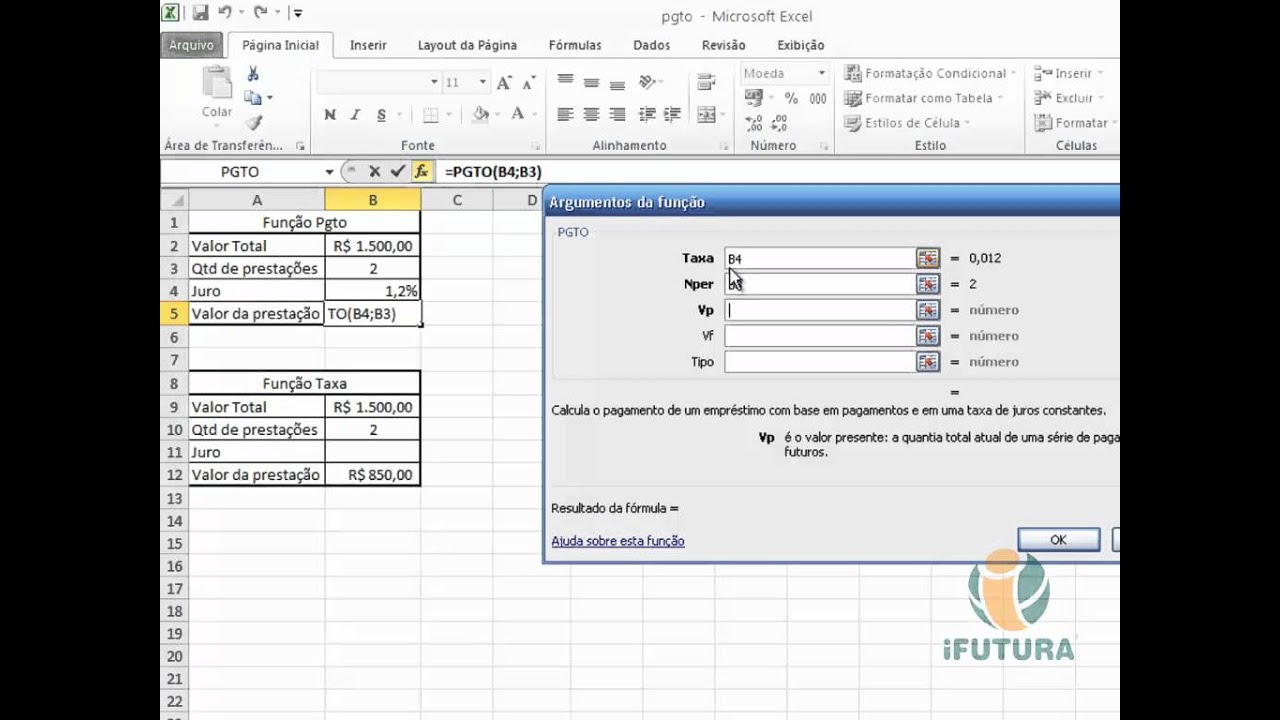
Task: Click align middle icon
Action: [x=591, y=82]
